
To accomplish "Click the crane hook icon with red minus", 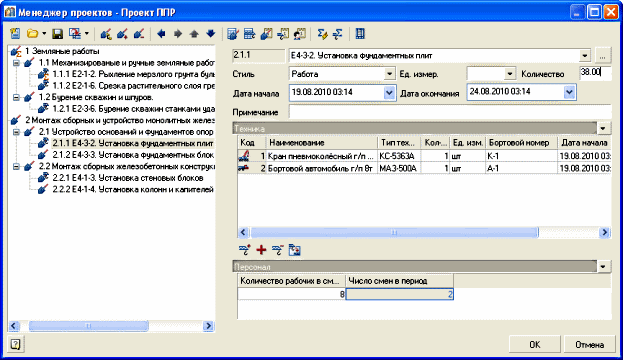I will 277,250.
